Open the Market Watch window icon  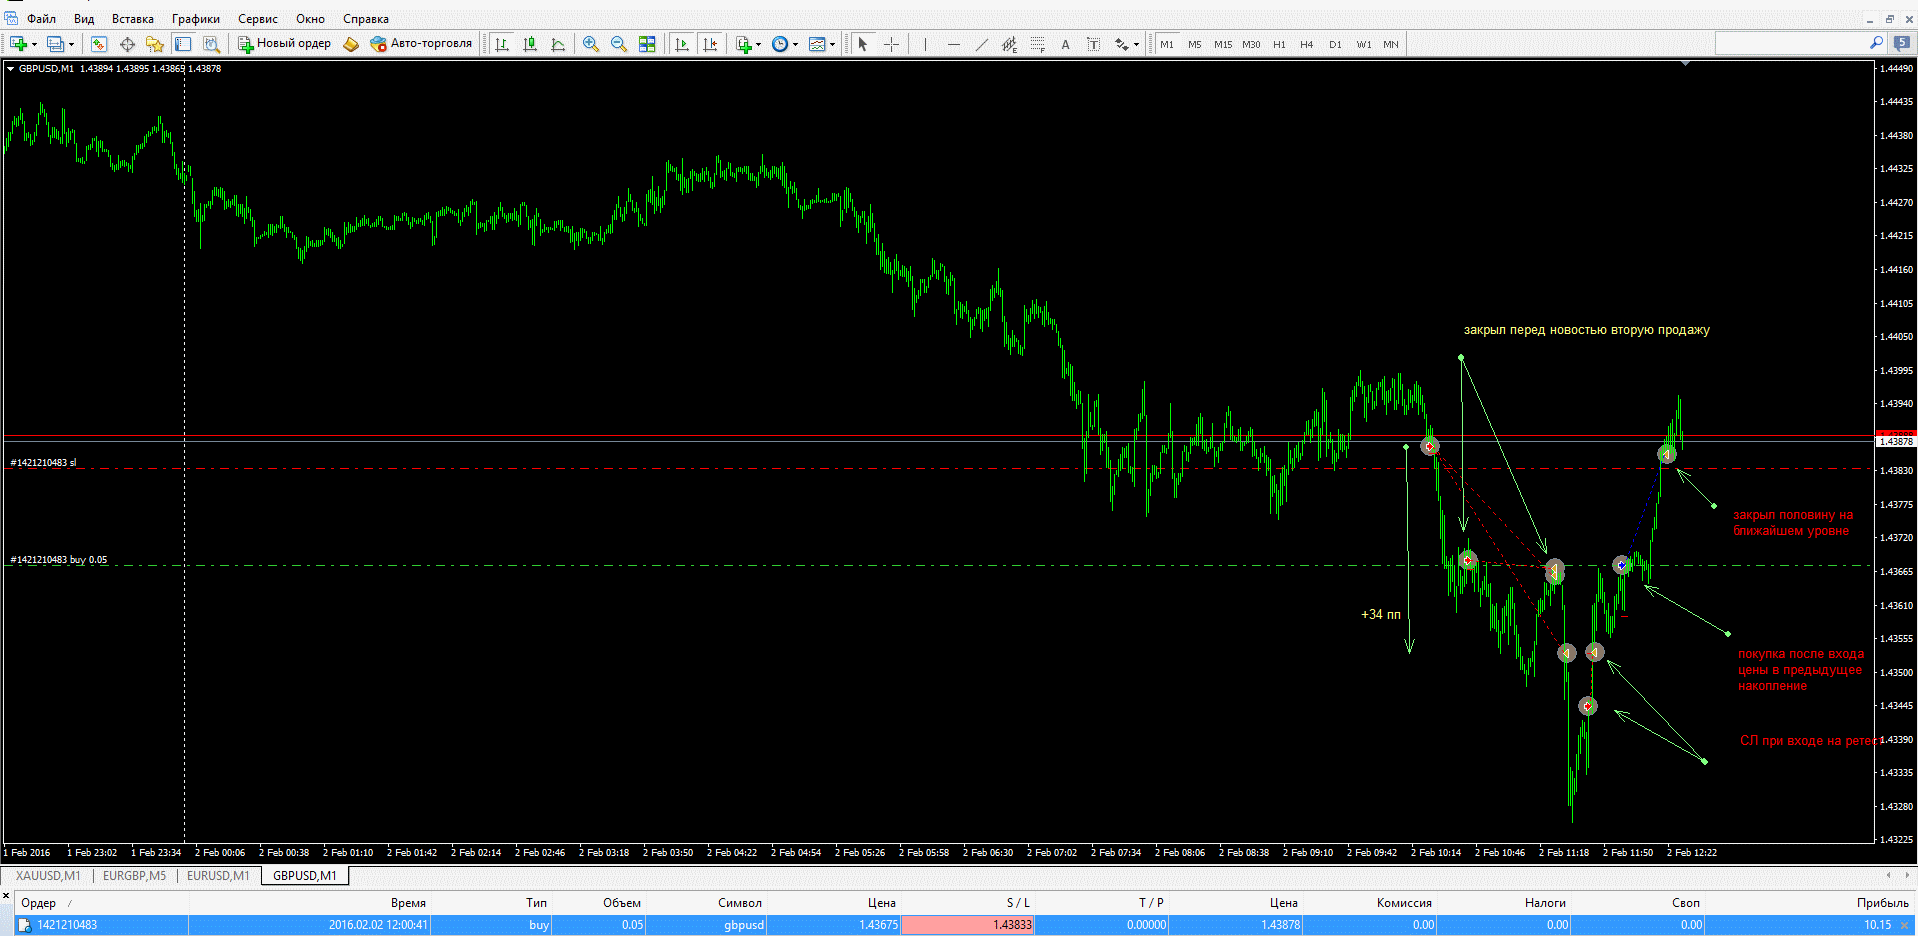coord(99,44)
